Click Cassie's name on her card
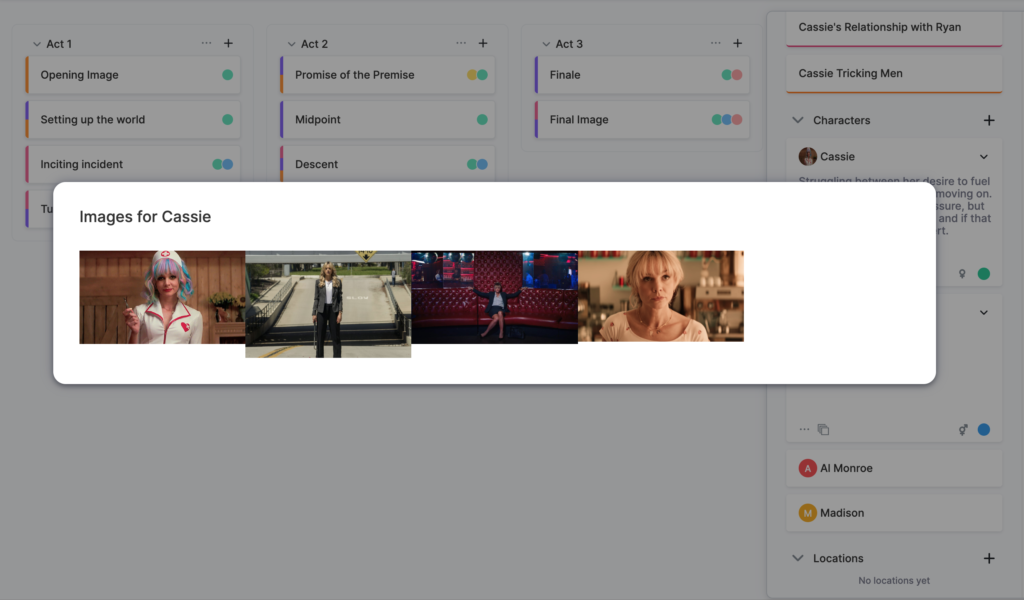 [x=837, y=157]
